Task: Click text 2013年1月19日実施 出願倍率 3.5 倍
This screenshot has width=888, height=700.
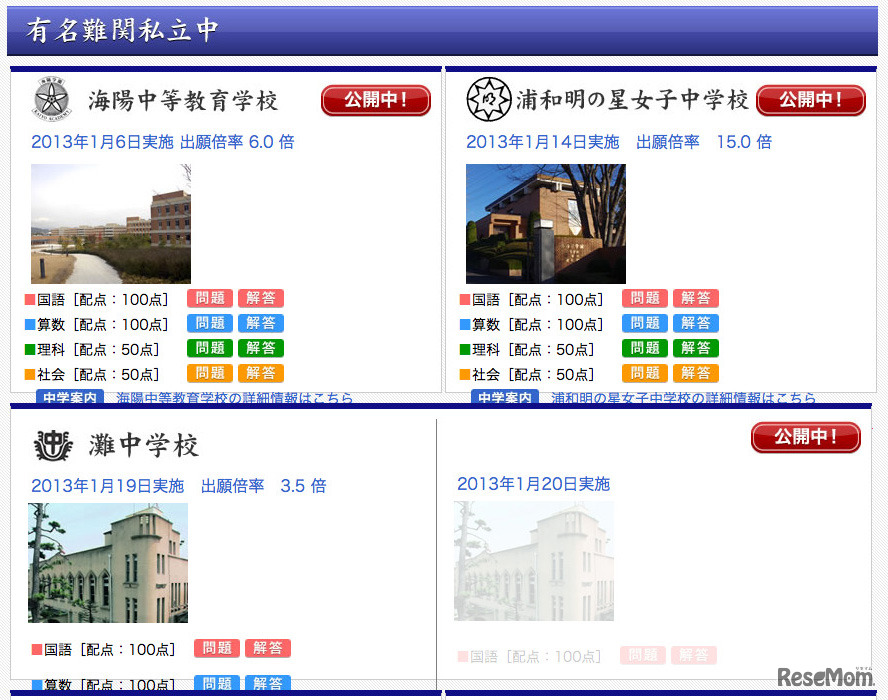Action: click(x=179, y=485)
